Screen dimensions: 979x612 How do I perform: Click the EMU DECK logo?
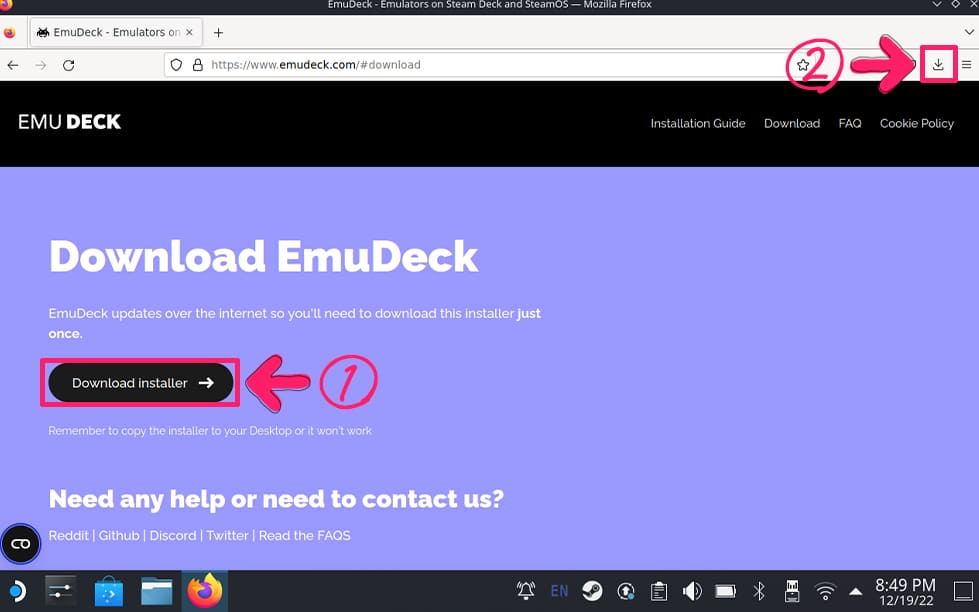69,122
